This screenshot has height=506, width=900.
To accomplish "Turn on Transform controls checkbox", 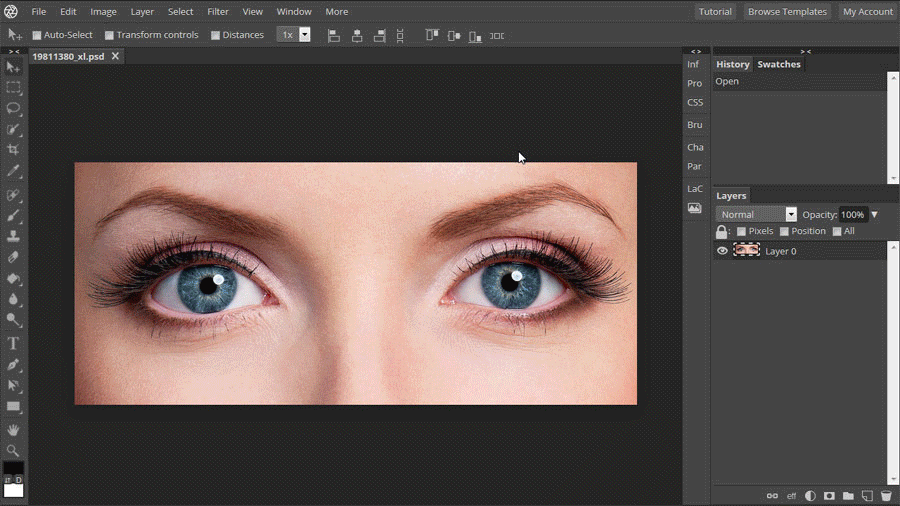I will pos(110,35).
